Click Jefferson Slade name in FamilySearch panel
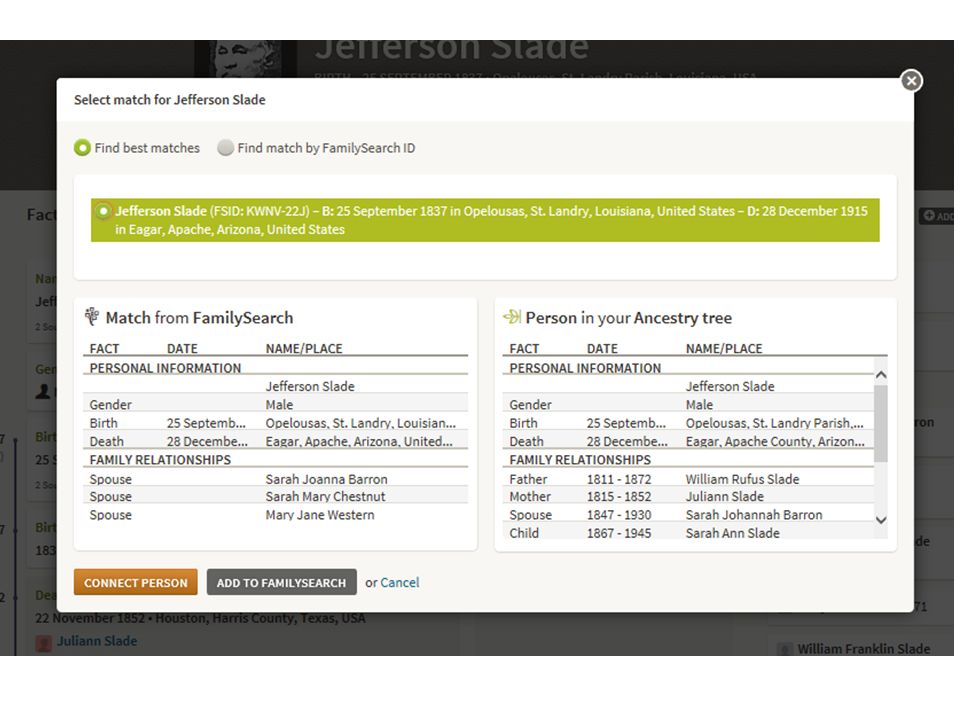Viewport: 960px width, 720px height. point(310,386)
